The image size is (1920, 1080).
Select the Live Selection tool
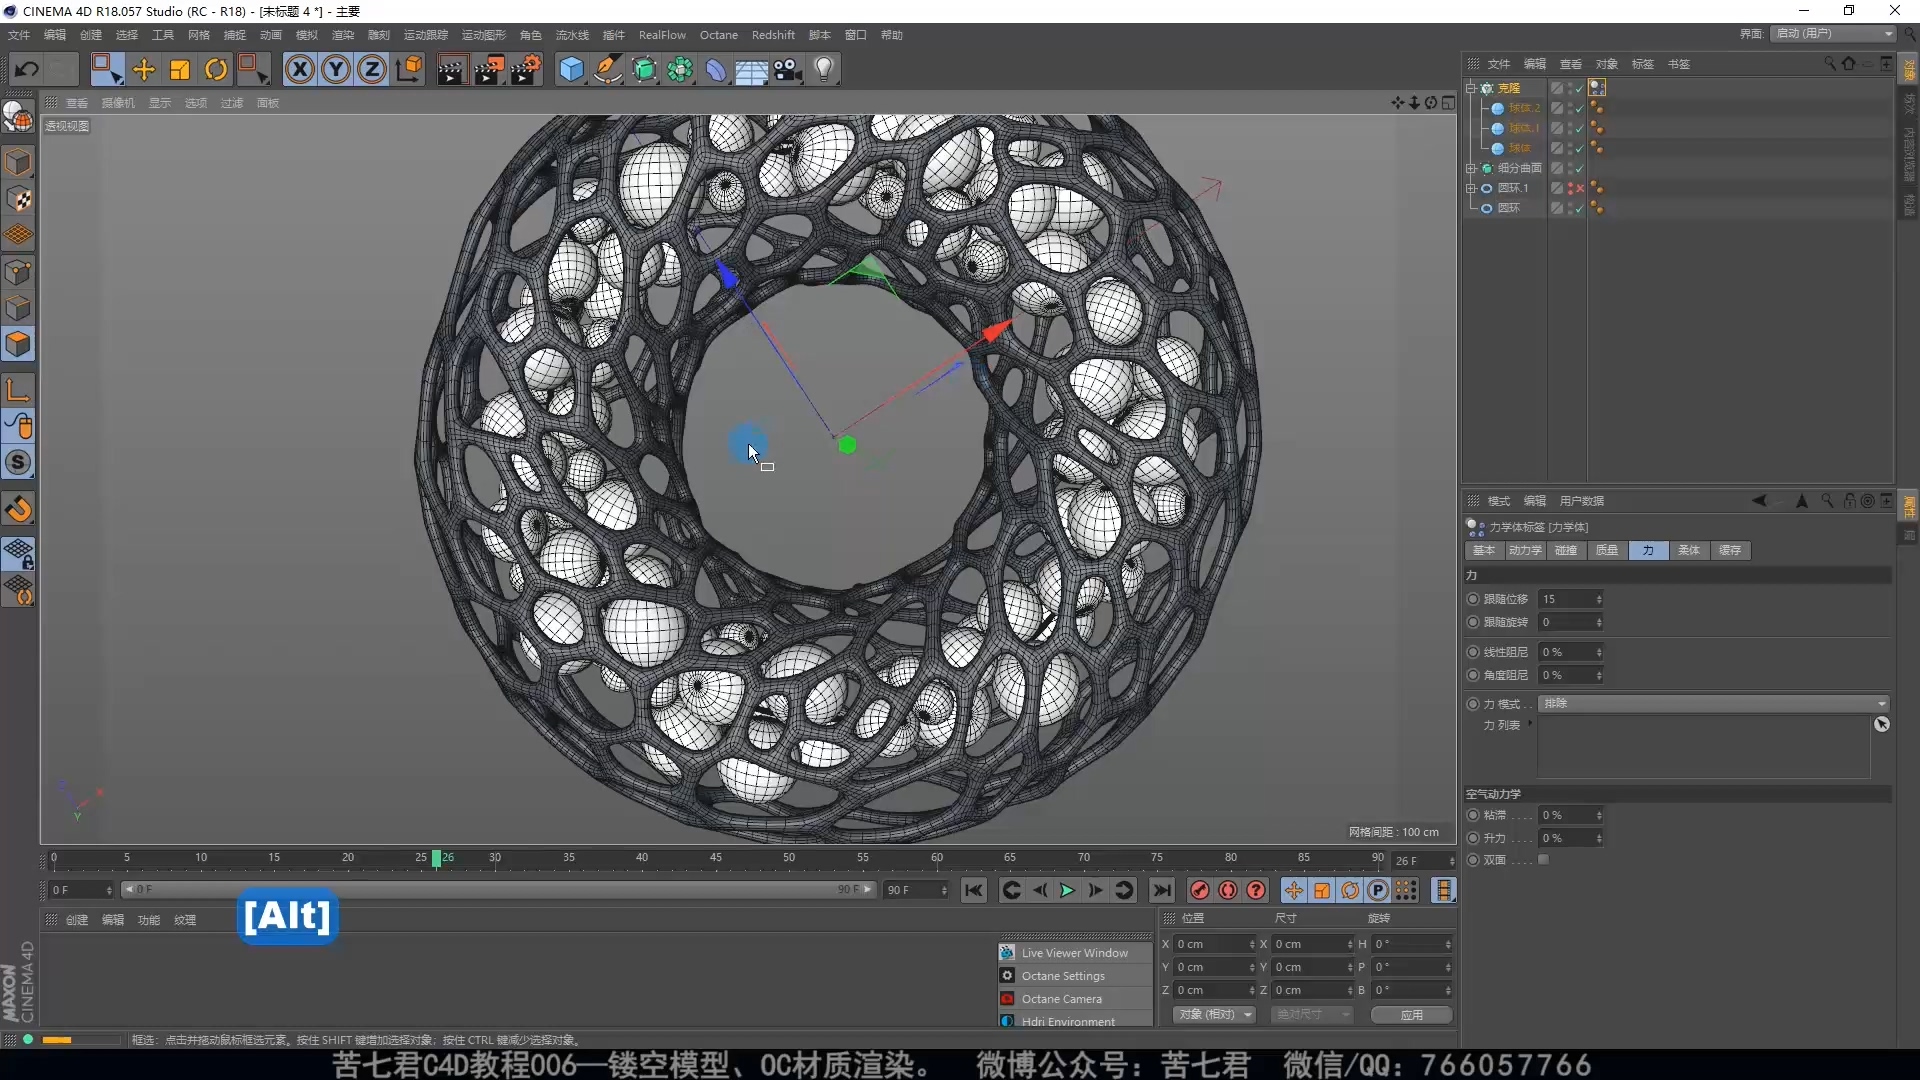point(106,69)
